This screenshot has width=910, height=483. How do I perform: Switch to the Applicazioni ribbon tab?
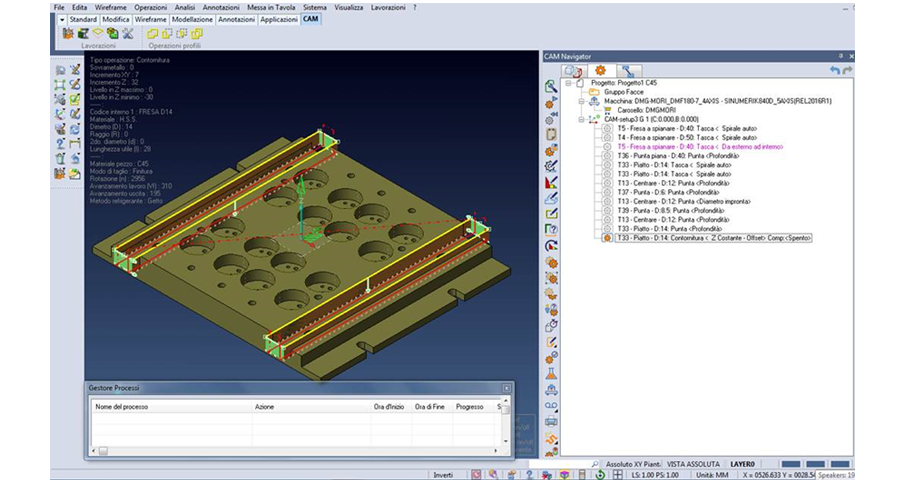click(x=279, y=19)
